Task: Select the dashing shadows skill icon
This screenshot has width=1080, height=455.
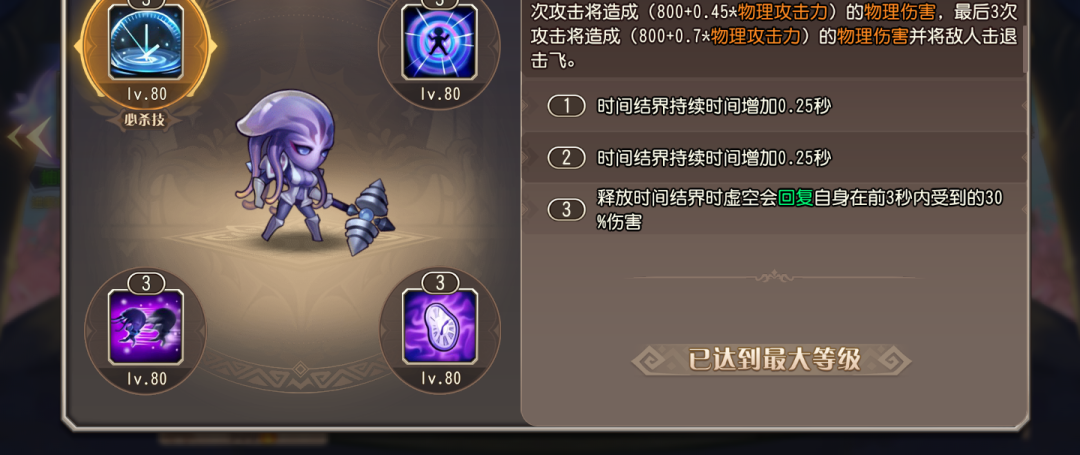Action: (x=146, y=327)
